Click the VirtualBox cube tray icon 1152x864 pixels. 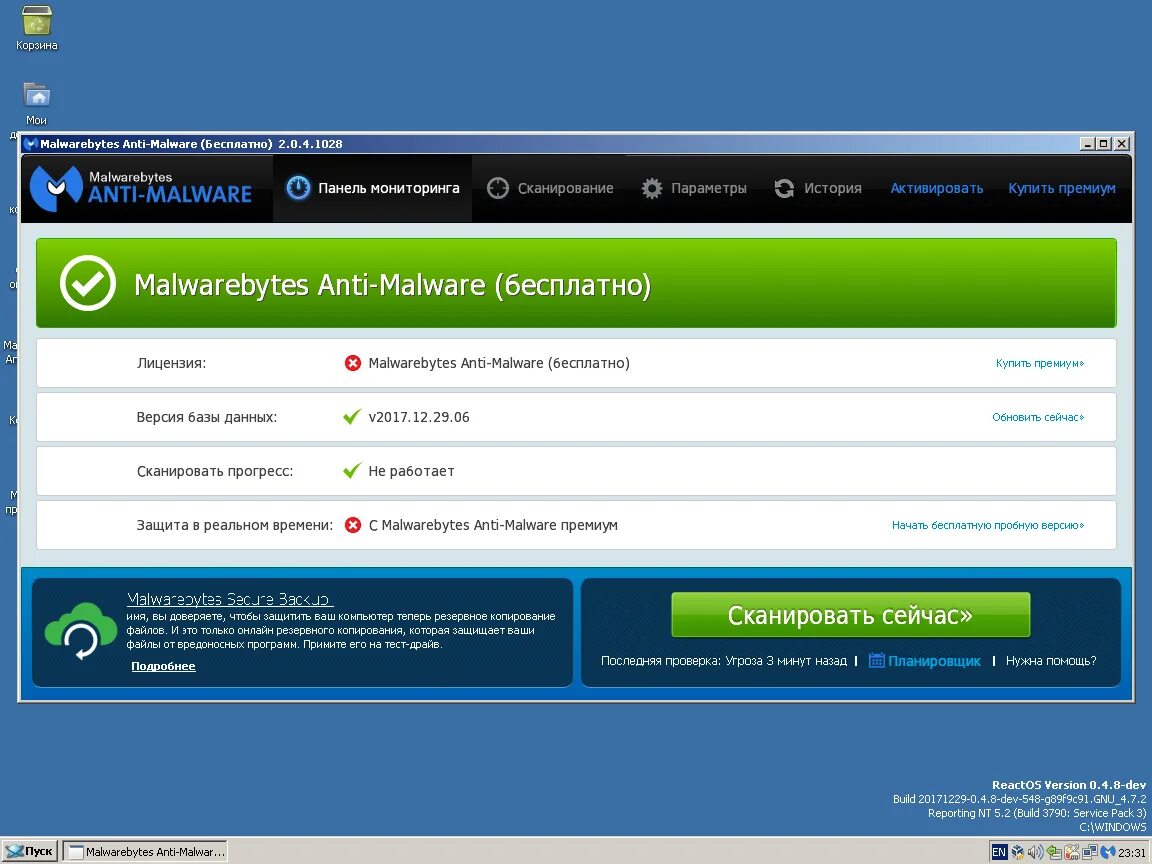tap(1018, 852)
